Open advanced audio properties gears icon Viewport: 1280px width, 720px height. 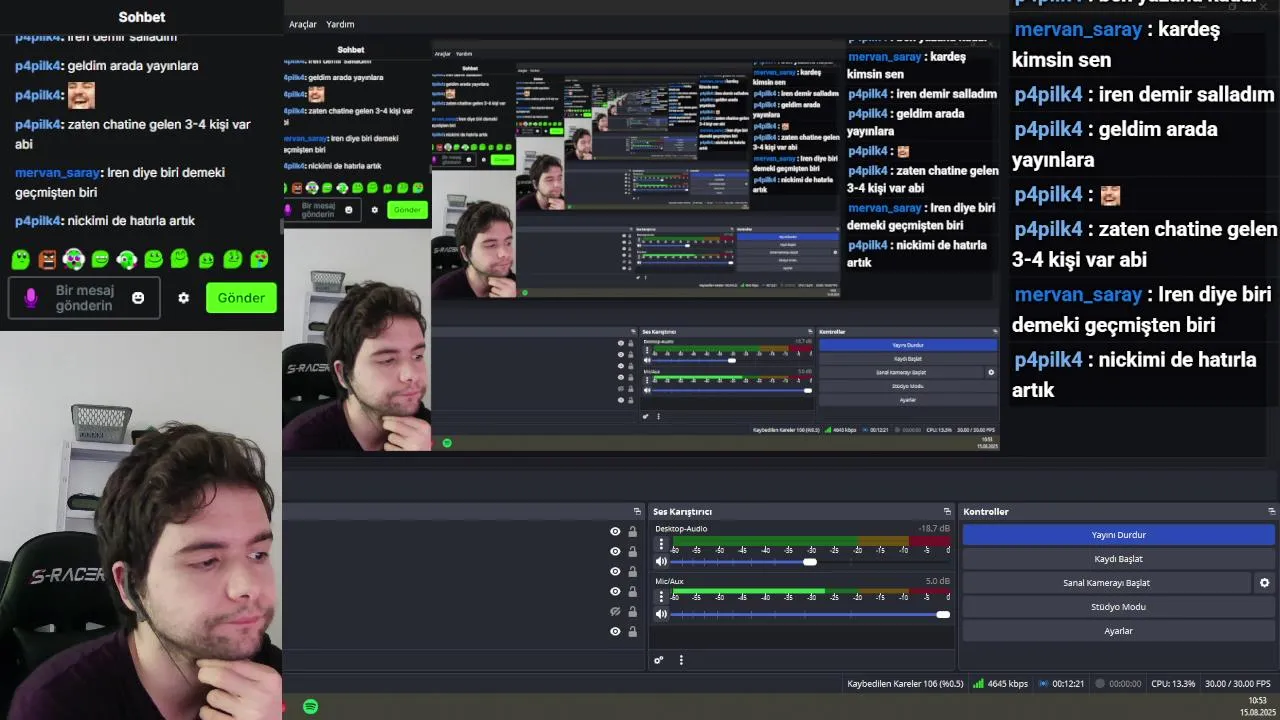click(x=658, y=660)
